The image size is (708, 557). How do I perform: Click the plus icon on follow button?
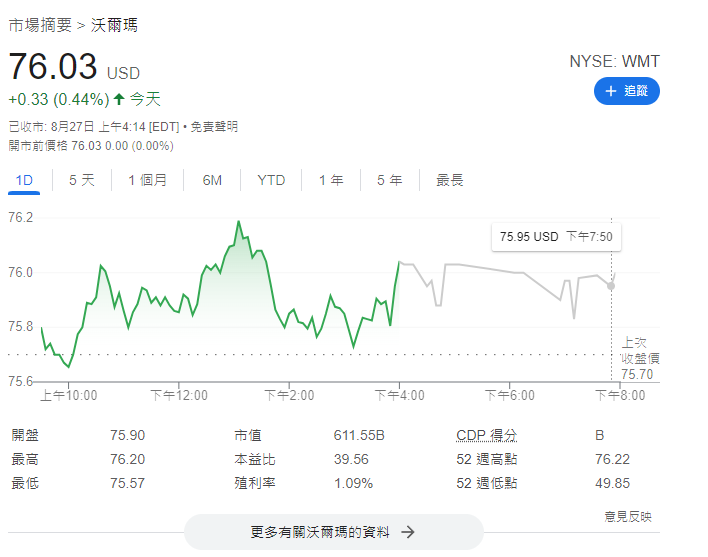point(611,91)
